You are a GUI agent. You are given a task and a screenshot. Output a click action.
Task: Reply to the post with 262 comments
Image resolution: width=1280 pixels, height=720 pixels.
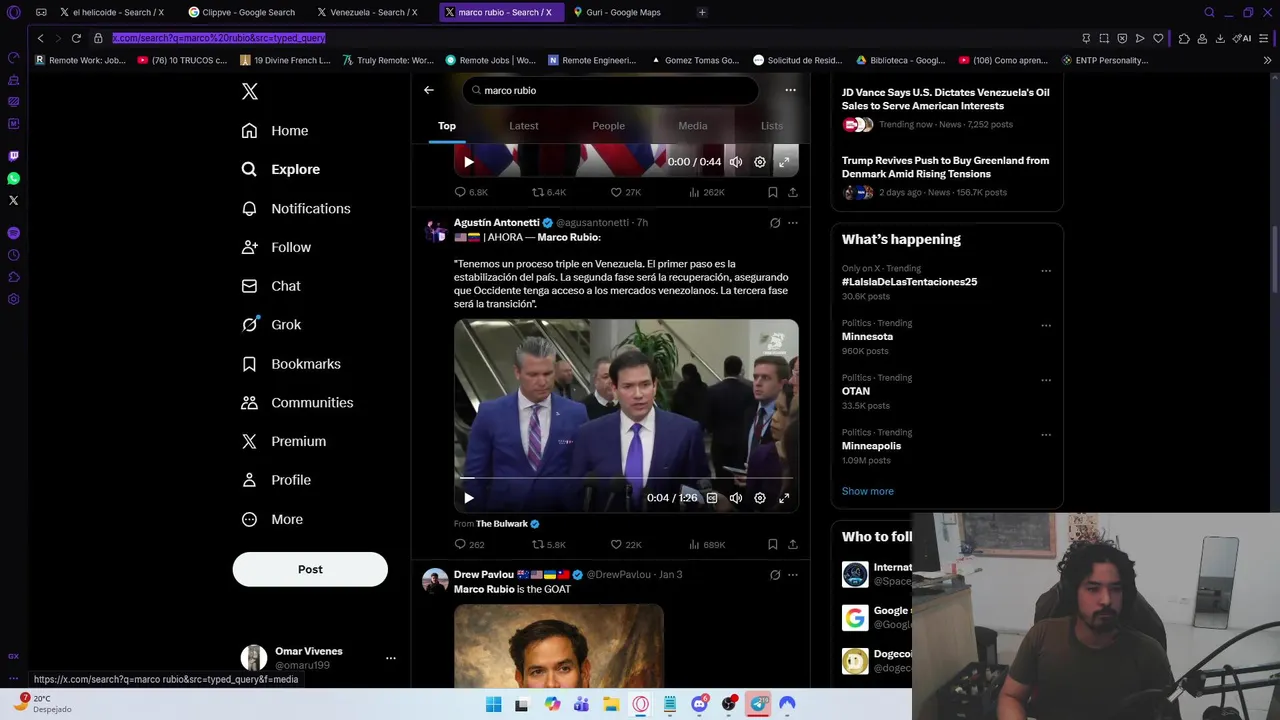[469, 545]
